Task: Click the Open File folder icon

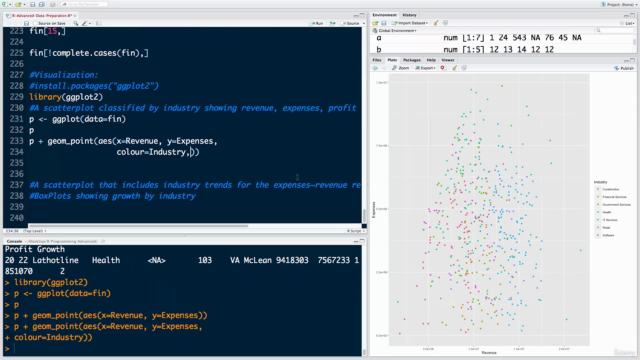Action: point(17,4)
